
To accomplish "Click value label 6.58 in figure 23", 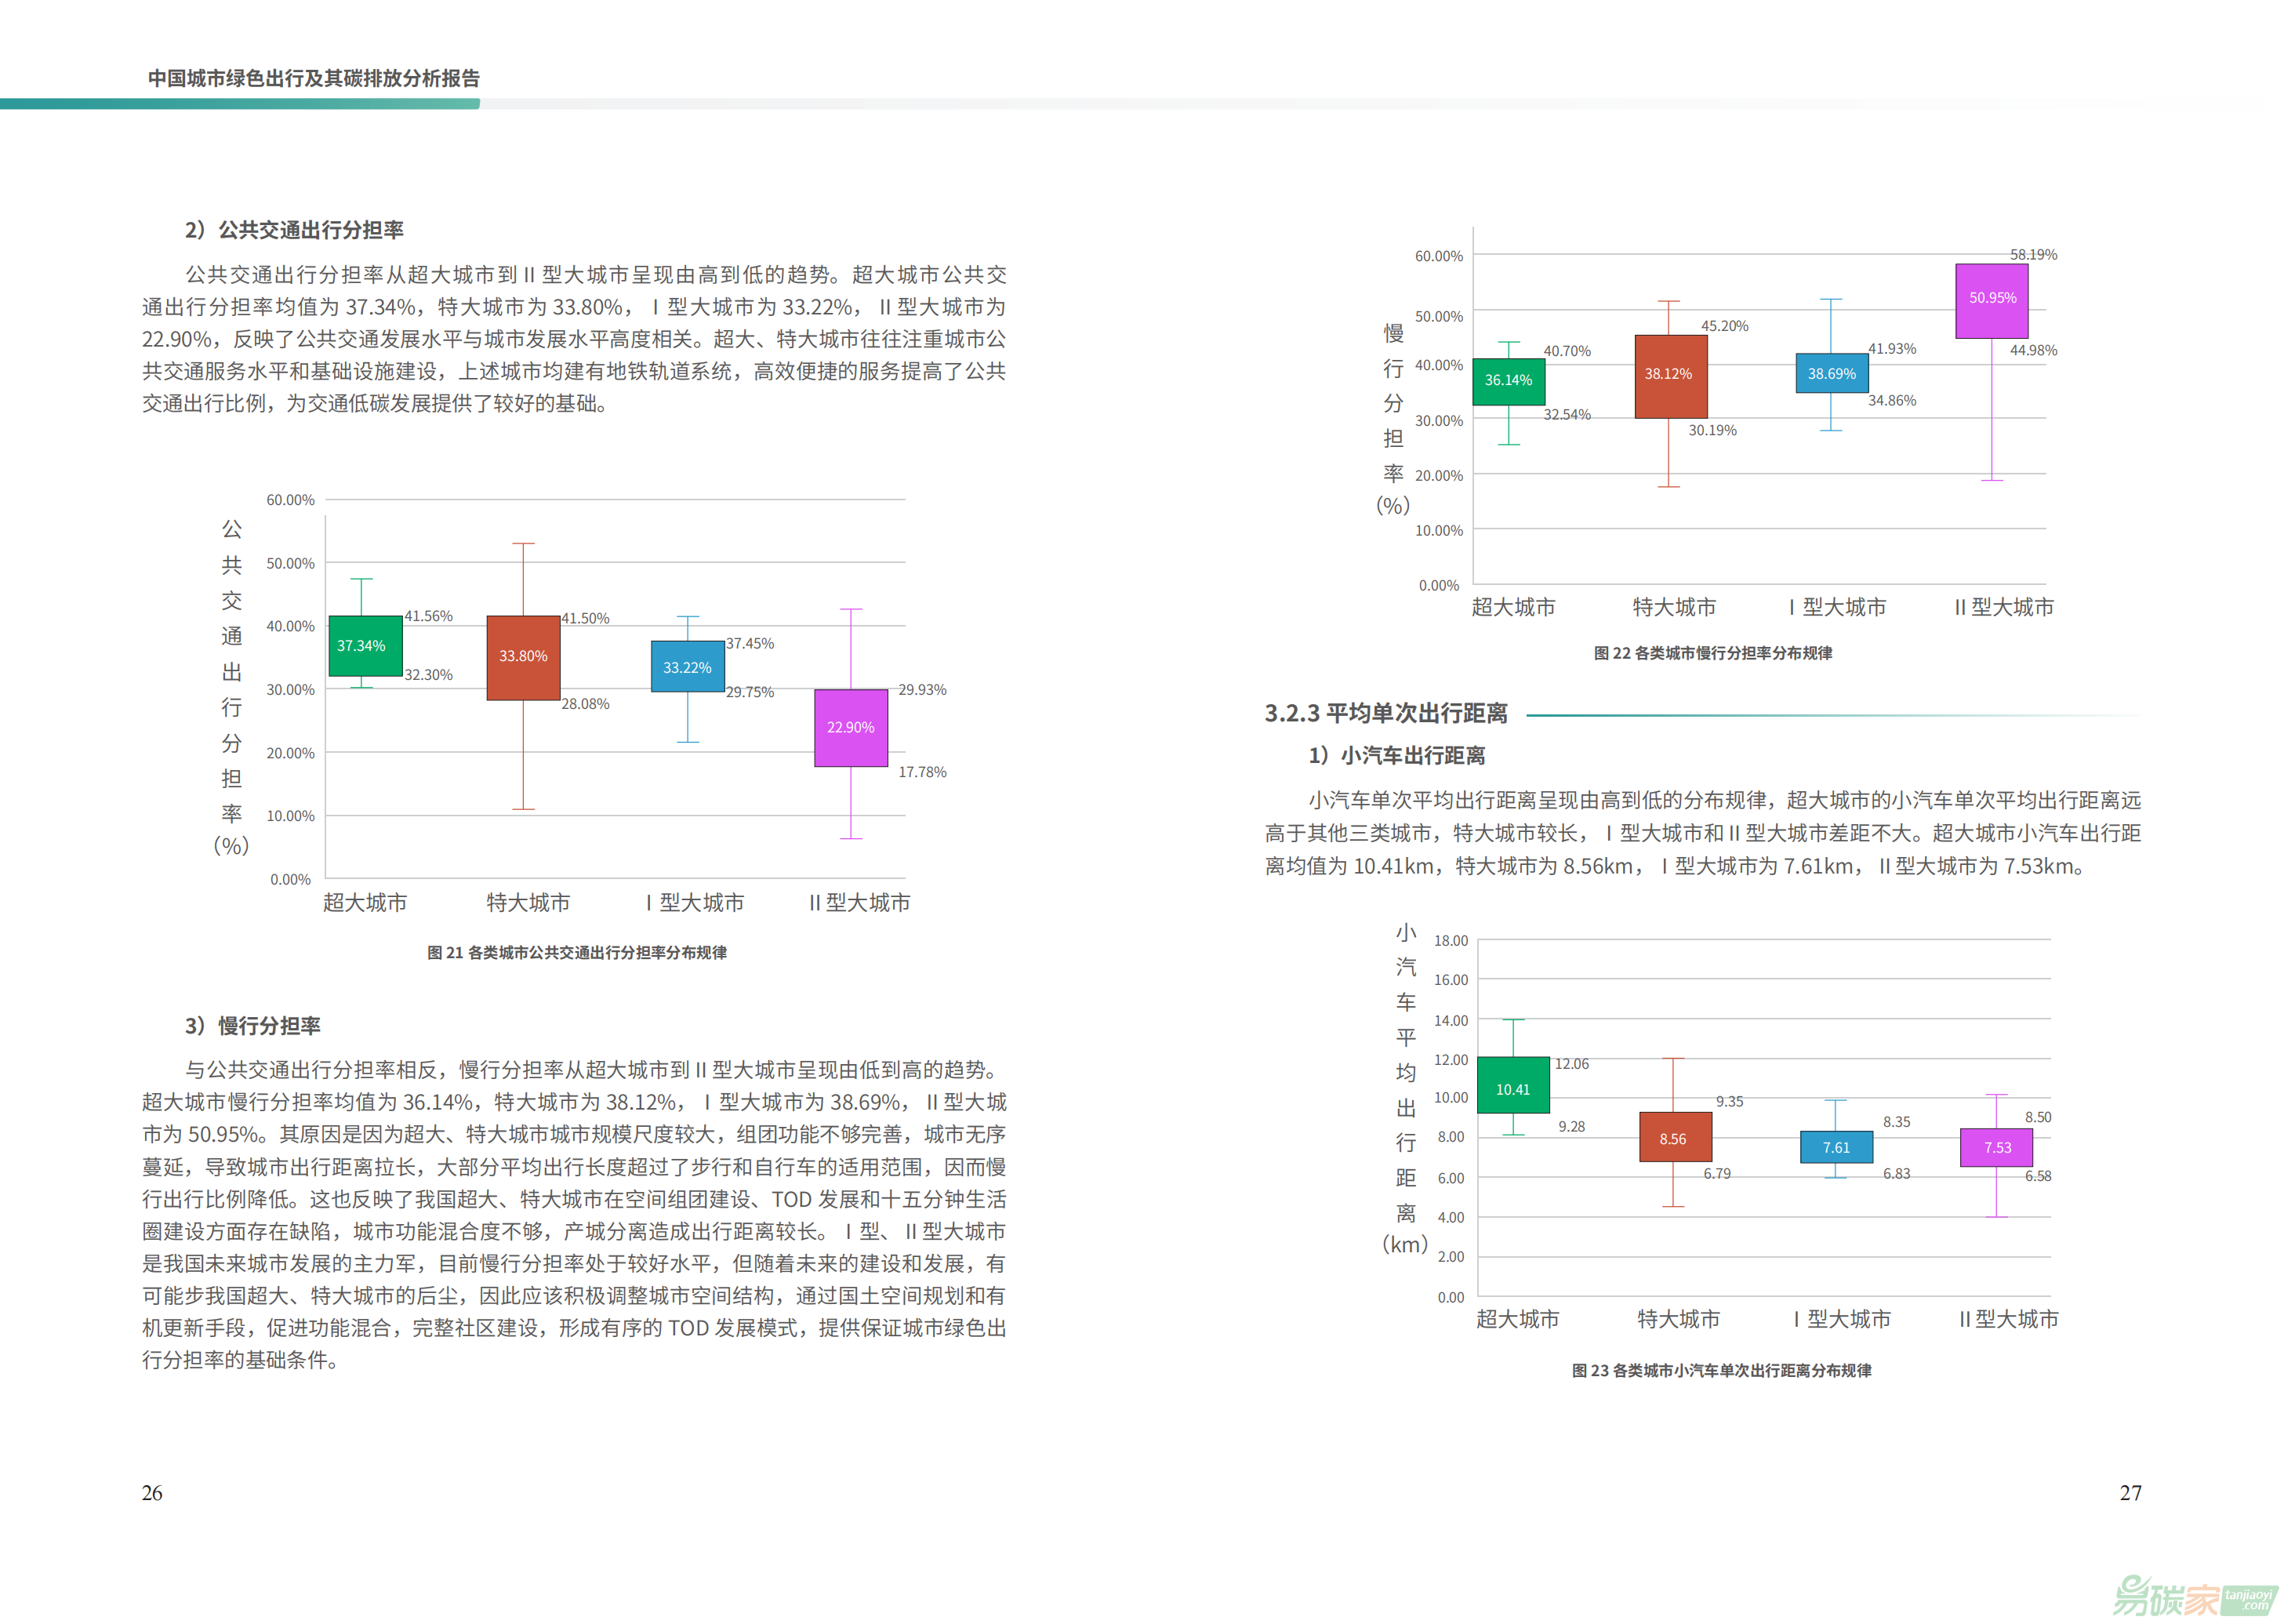I will 2037,1176.
